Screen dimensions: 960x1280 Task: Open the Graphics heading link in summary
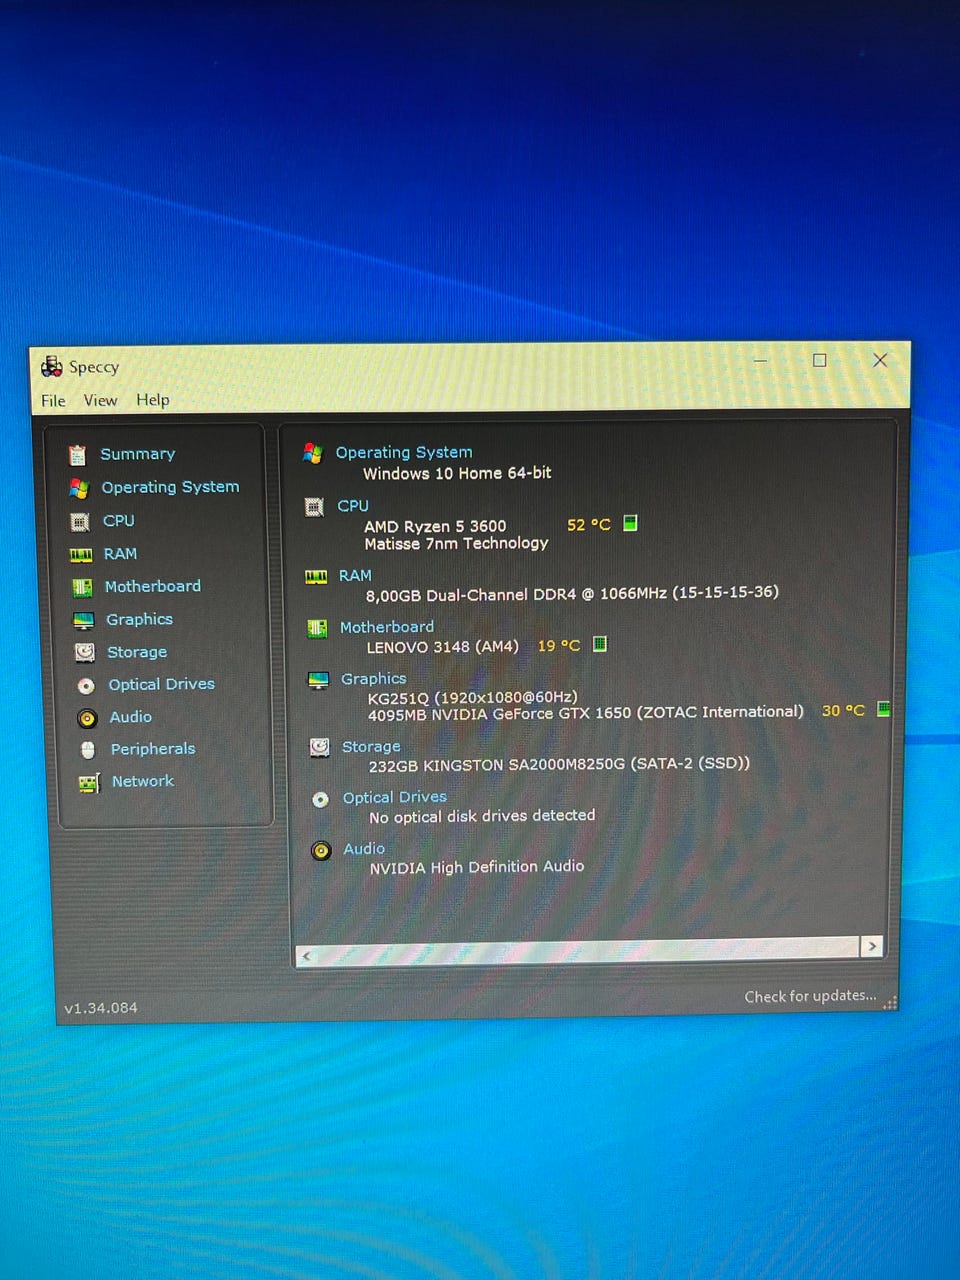pyautogui.click(x=374, y=678)
